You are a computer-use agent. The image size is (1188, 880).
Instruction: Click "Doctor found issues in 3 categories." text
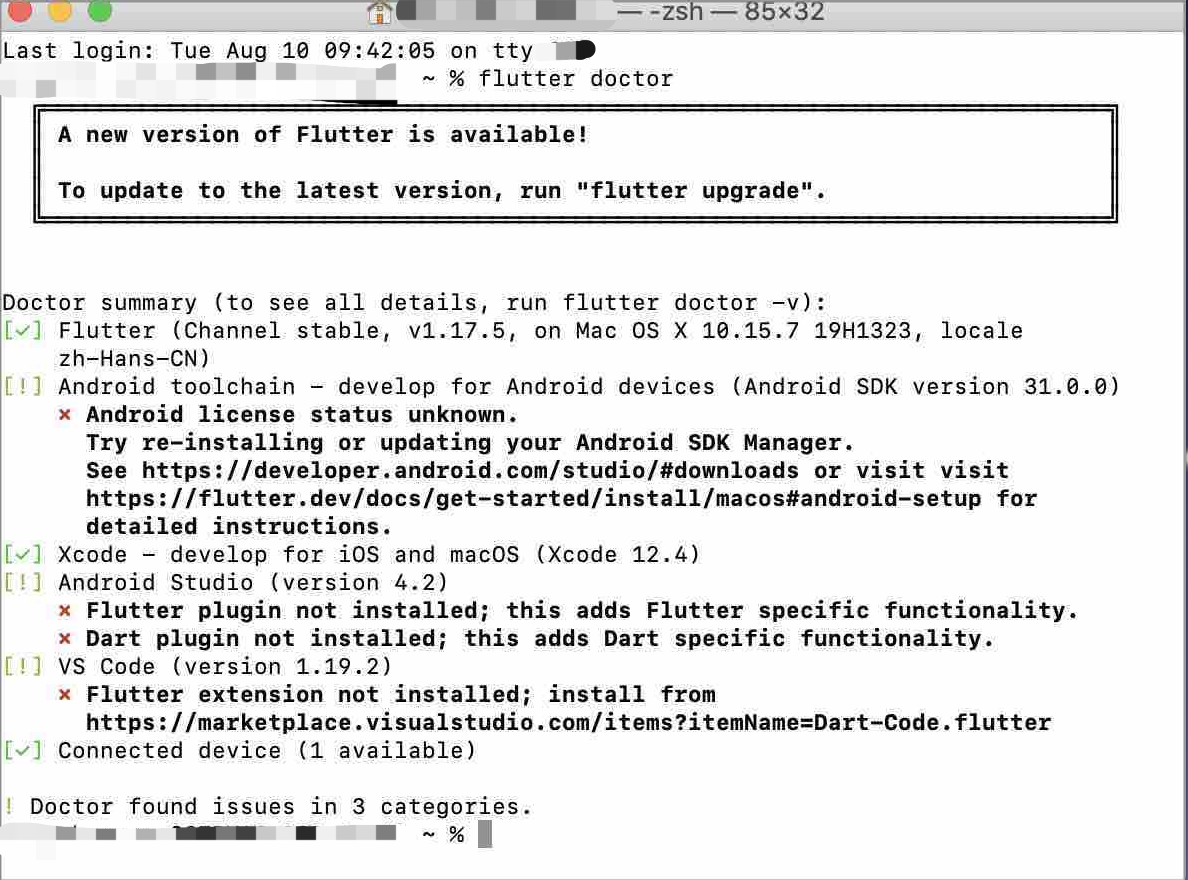[x=281, y=806]
